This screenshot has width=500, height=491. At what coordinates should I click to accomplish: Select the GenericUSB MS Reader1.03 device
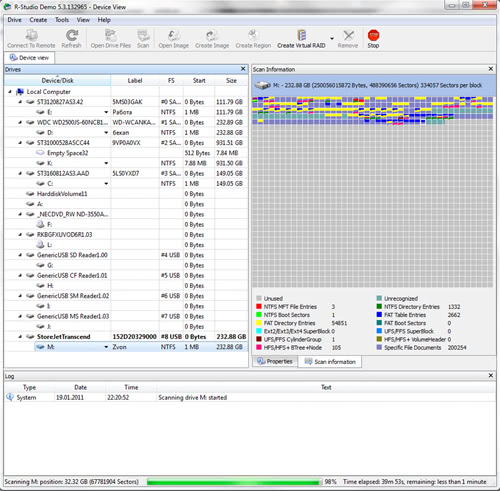[x=73, y=316]
